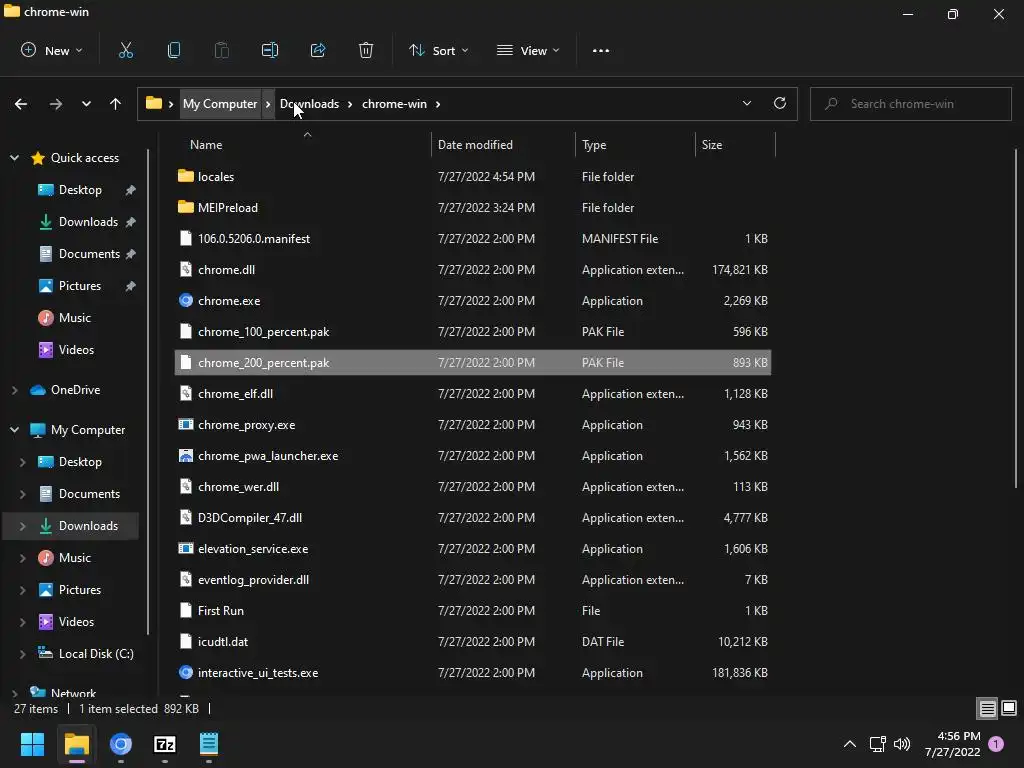Viewport: 1024px width, 768px height.
Task: Switch to large thumbnails view icon
Action: click(x=1009, y=708)
